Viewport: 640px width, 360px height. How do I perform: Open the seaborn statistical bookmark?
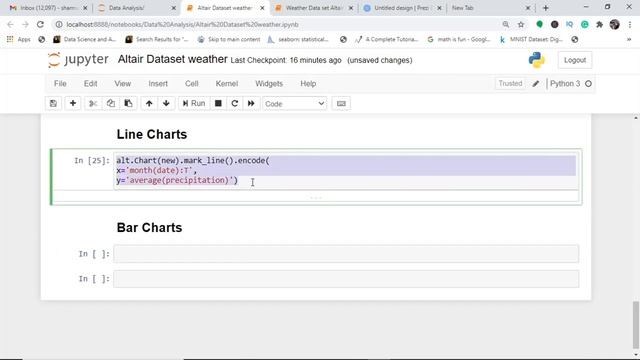coord(298,40)
